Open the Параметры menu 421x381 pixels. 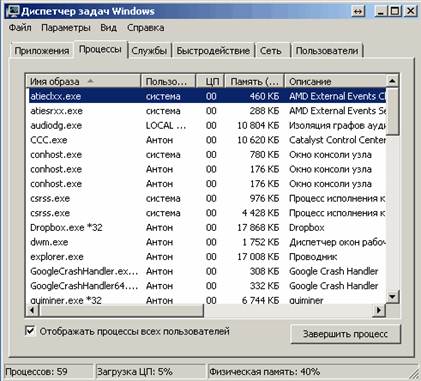click(66, 27)
